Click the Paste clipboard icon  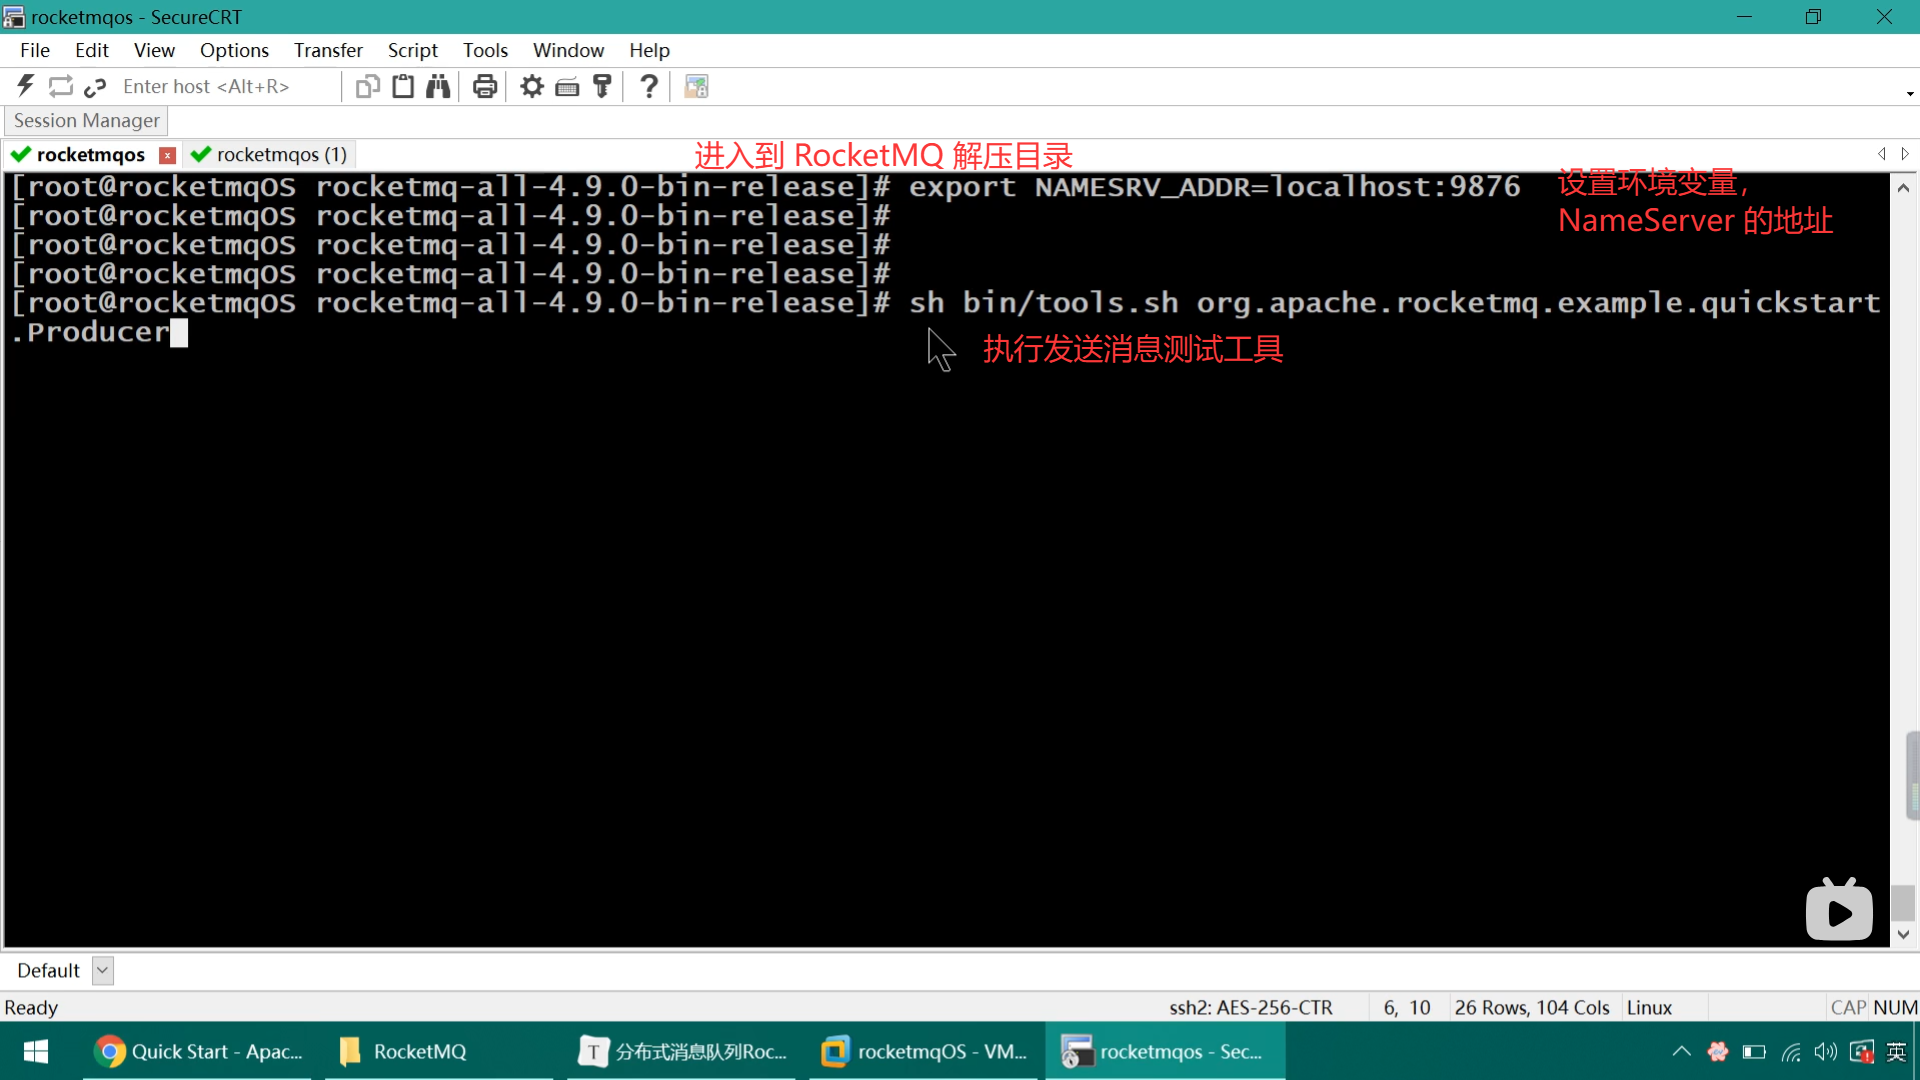click(x=403, y=87)
